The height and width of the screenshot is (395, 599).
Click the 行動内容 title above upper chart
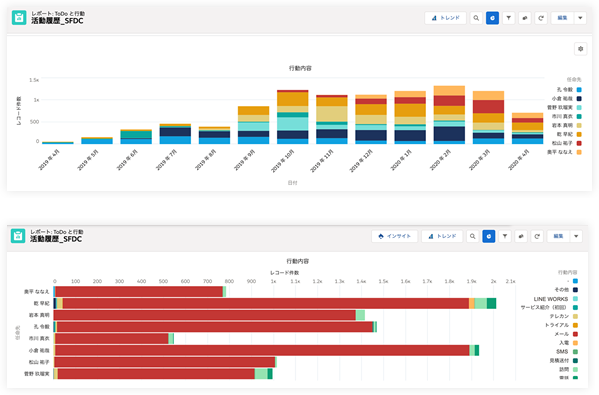pos(300,68)
